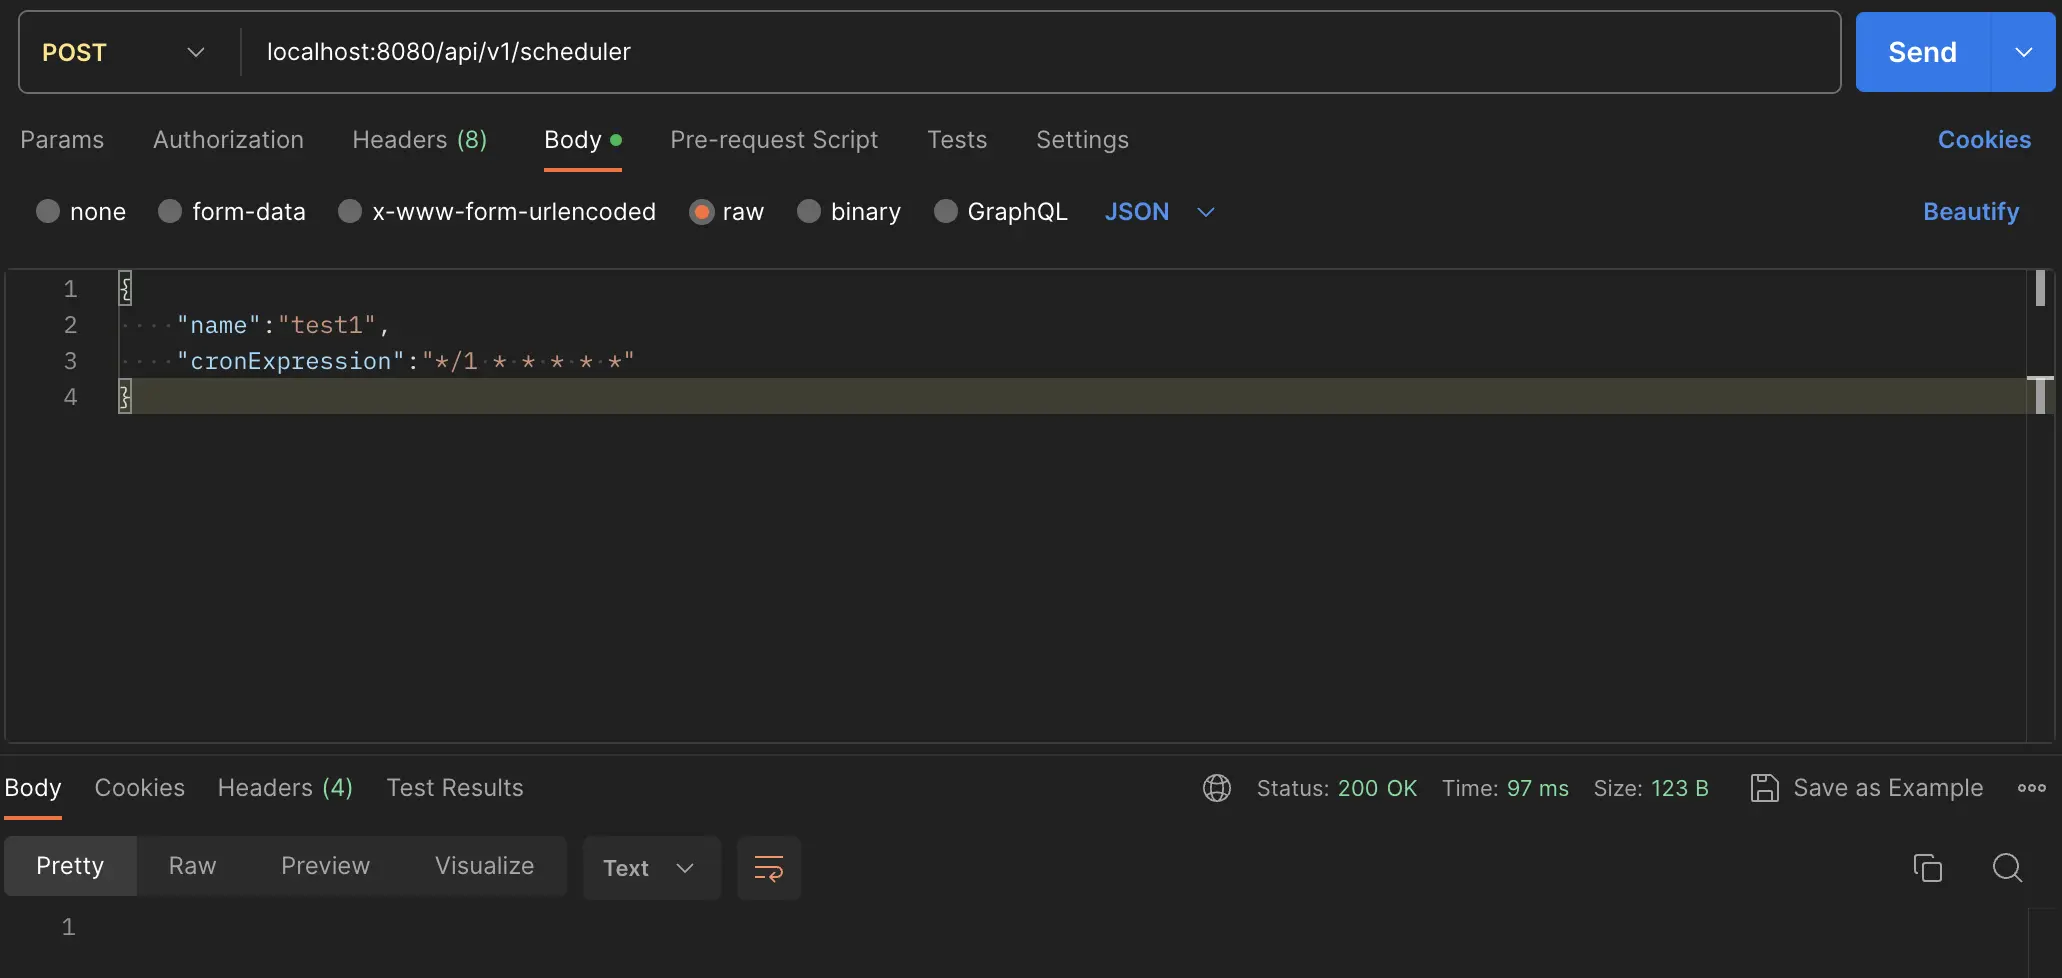Copy the response body using copy icon
2062x978 pixels.
pyautogui.click(x=1927, y=868)
